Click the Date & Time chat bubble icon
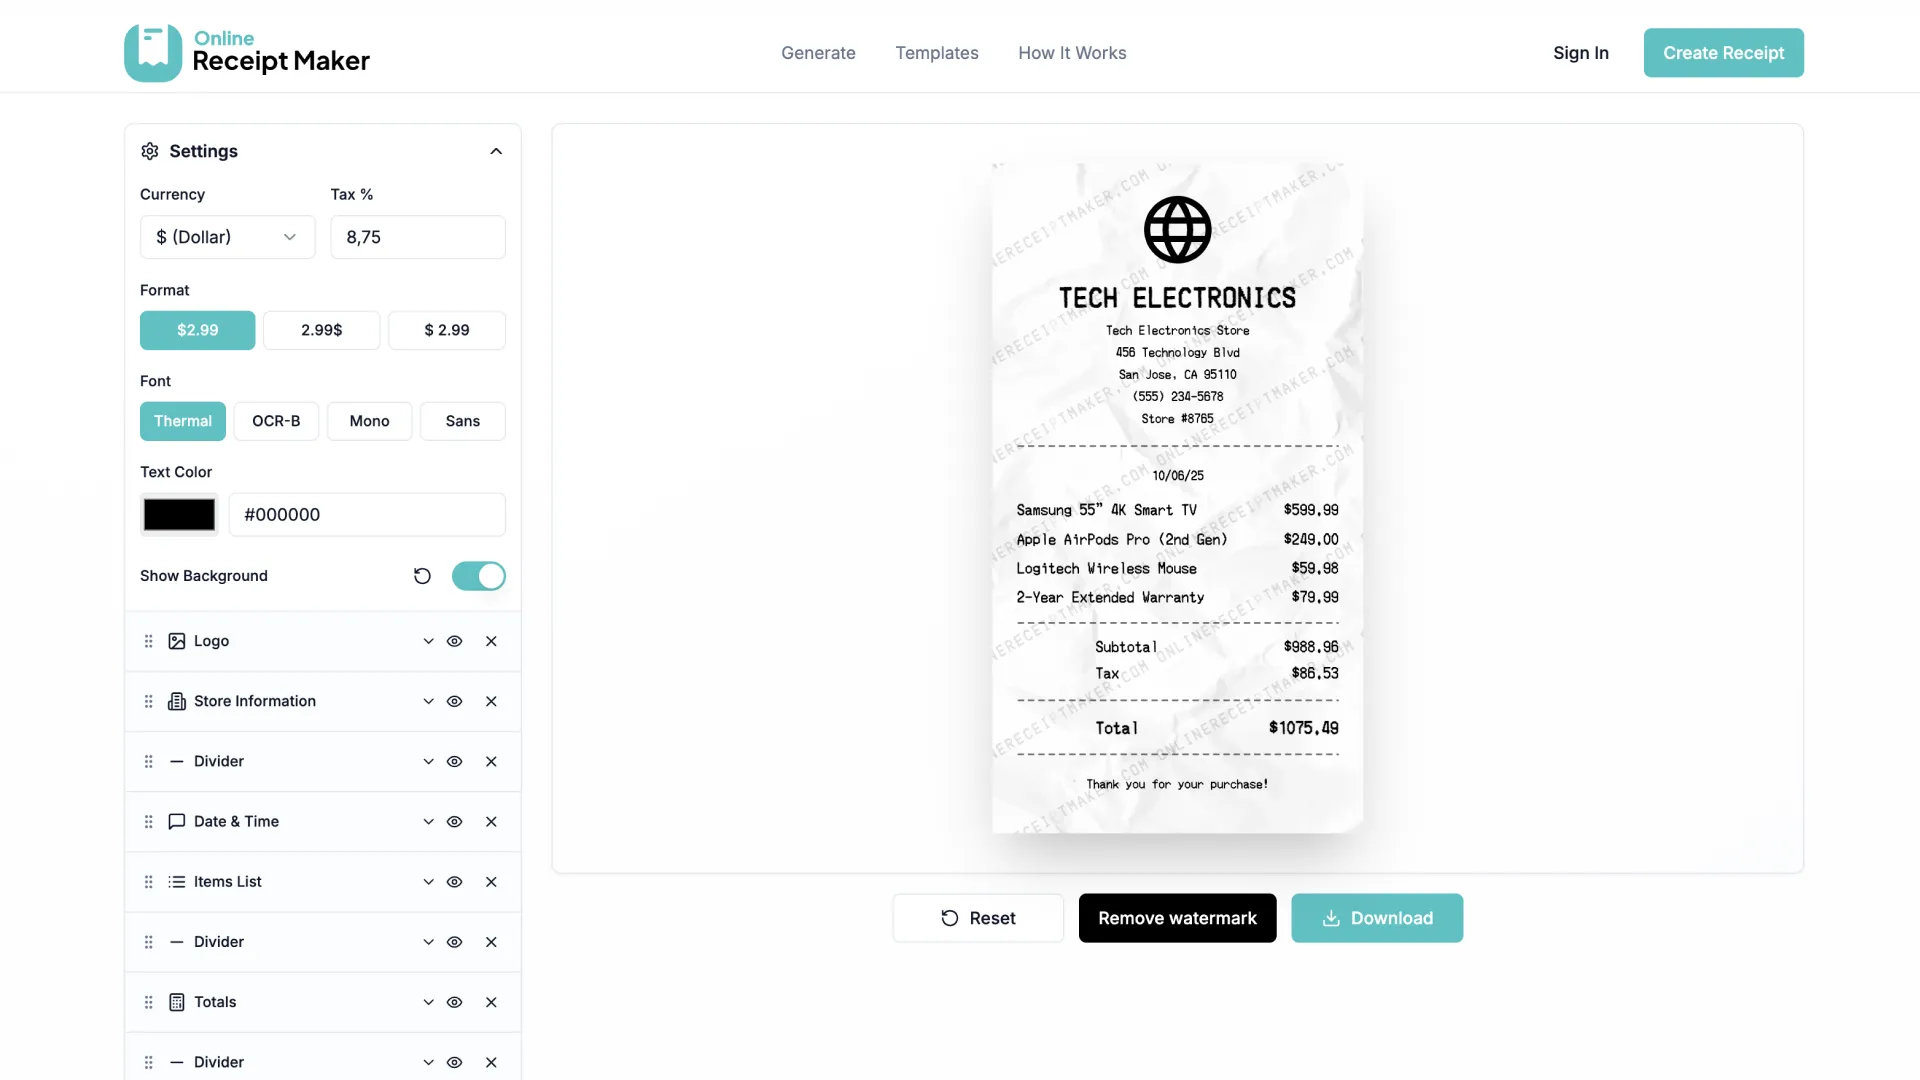The height and width of the screenshot is (1080, 1920). click(176, 821)
